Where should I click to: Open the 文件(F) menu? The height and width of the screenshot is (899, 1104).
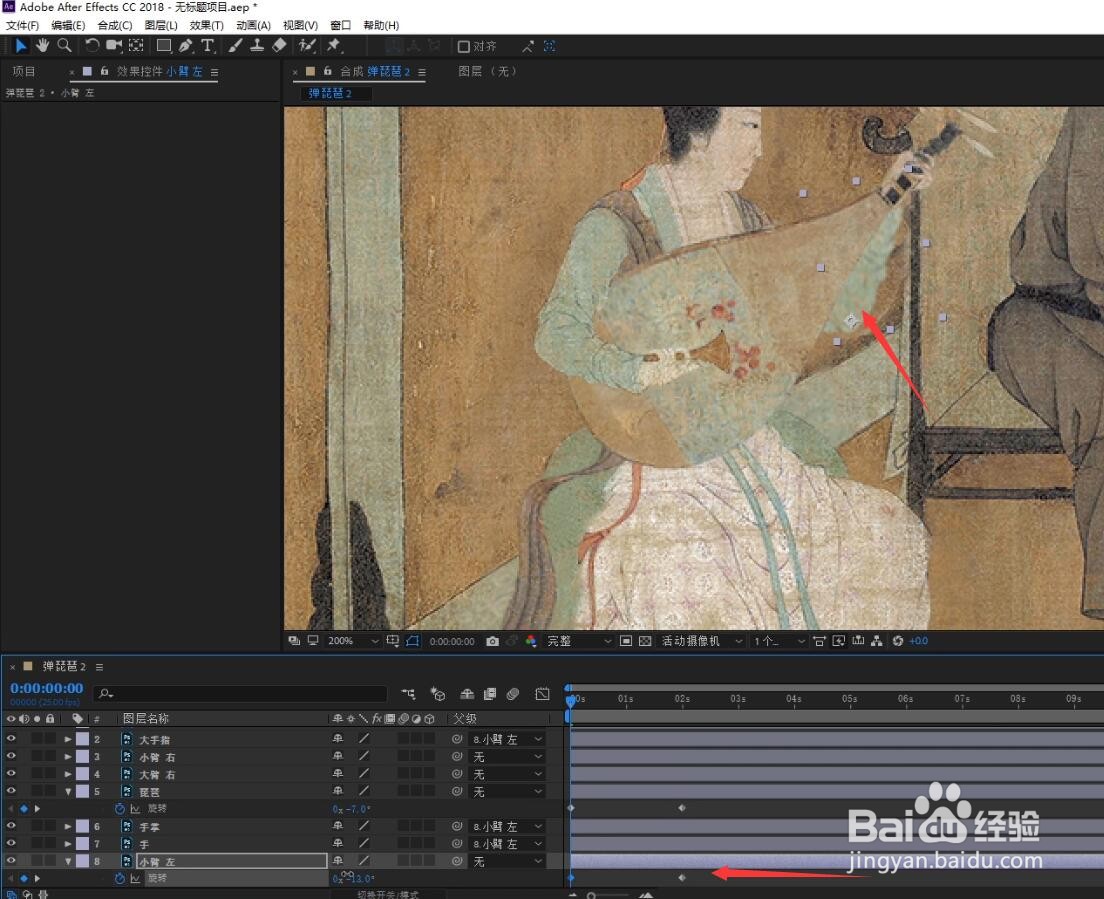pos(23,25)
